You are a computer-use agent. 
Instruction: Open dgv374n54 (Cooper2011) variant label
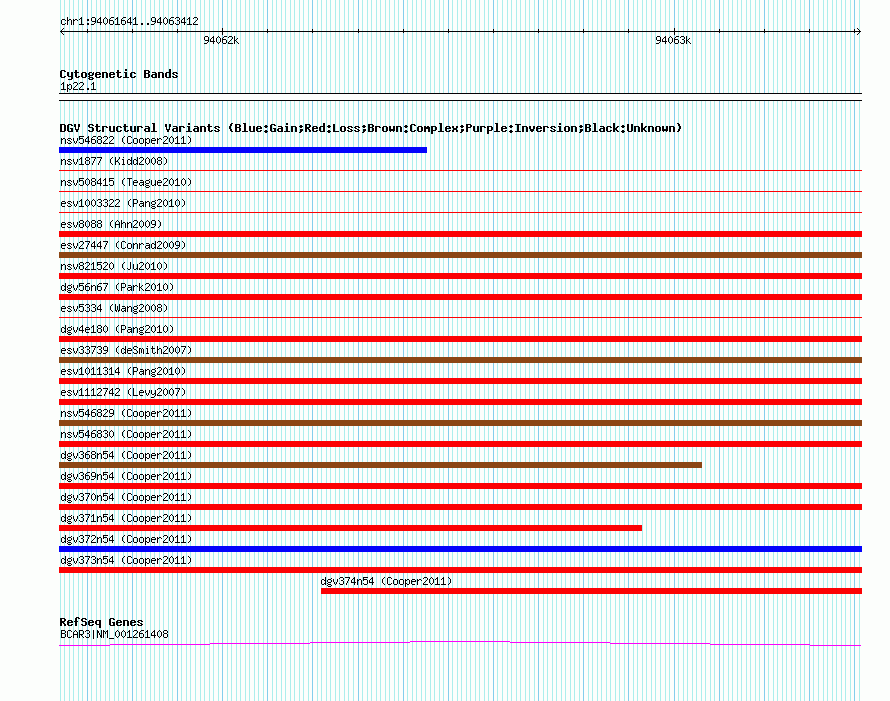(x=386, y=581)
